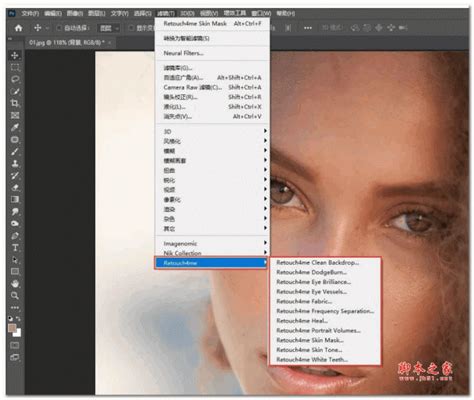Open the 文件(F) menu

[30, 13]
